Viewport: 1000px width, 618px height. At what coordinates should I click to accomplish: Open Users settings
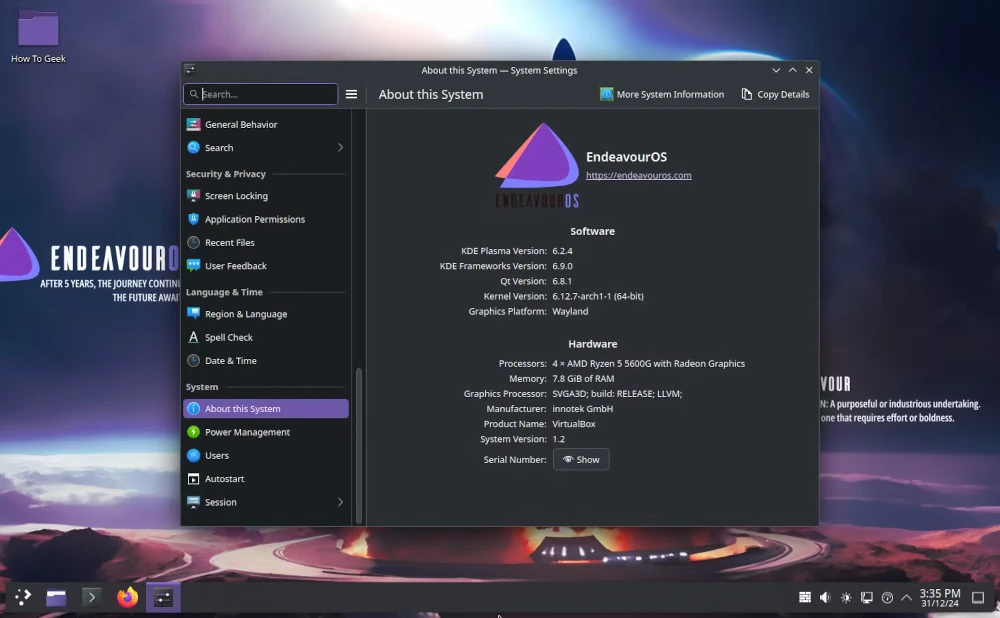coord(215,455)
